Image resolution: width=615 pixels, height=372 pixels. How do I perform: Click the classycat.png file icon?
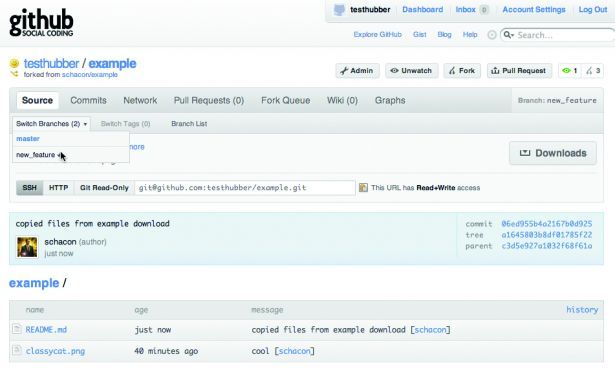click(x=16, y=350)
